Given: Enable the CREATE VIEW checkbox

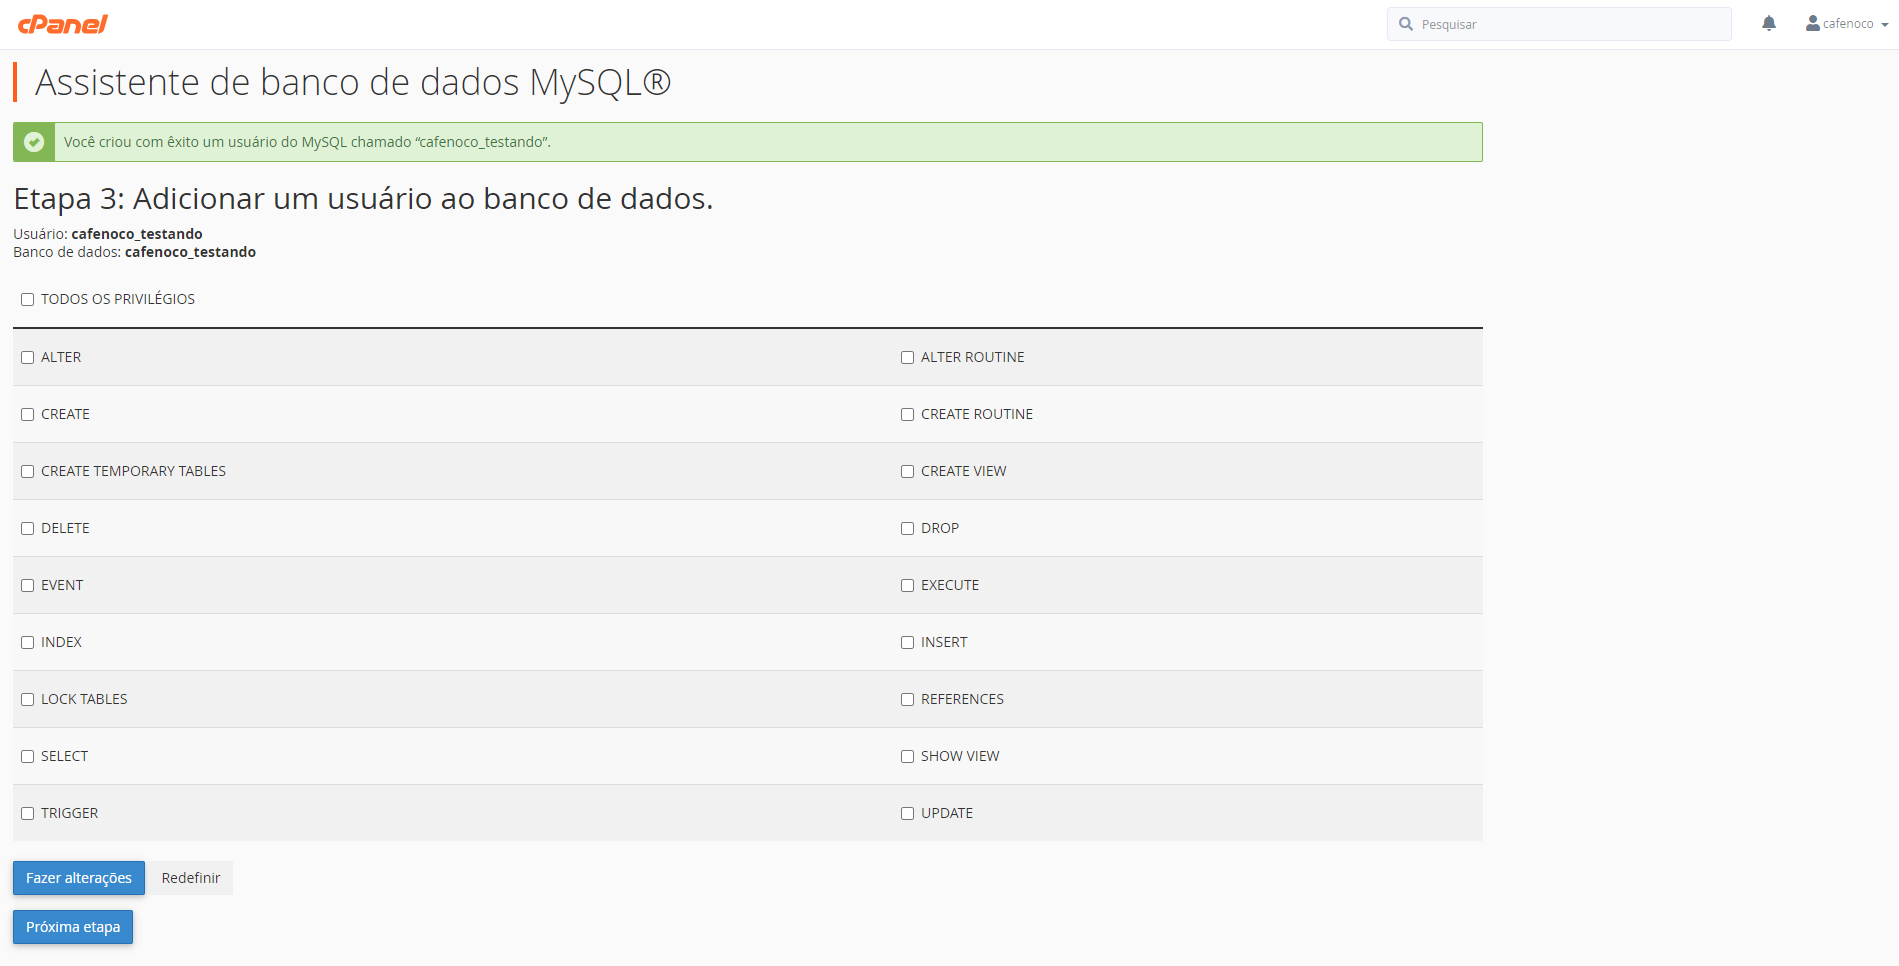Looking at the screenshot, I should click(x=908, y=471).
